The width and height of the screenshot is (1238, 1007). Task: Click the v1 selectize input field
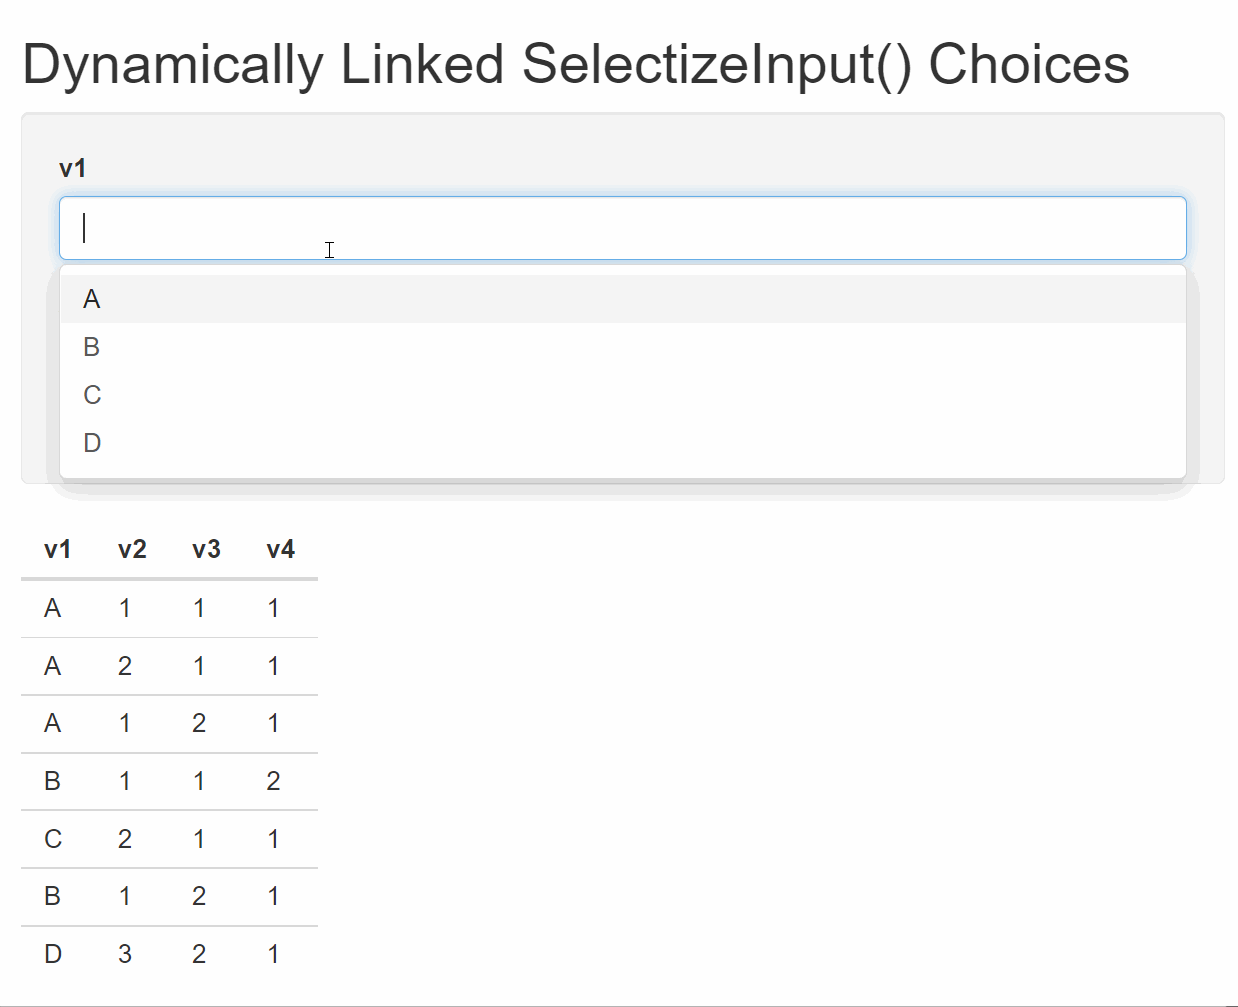coord(620,228)
